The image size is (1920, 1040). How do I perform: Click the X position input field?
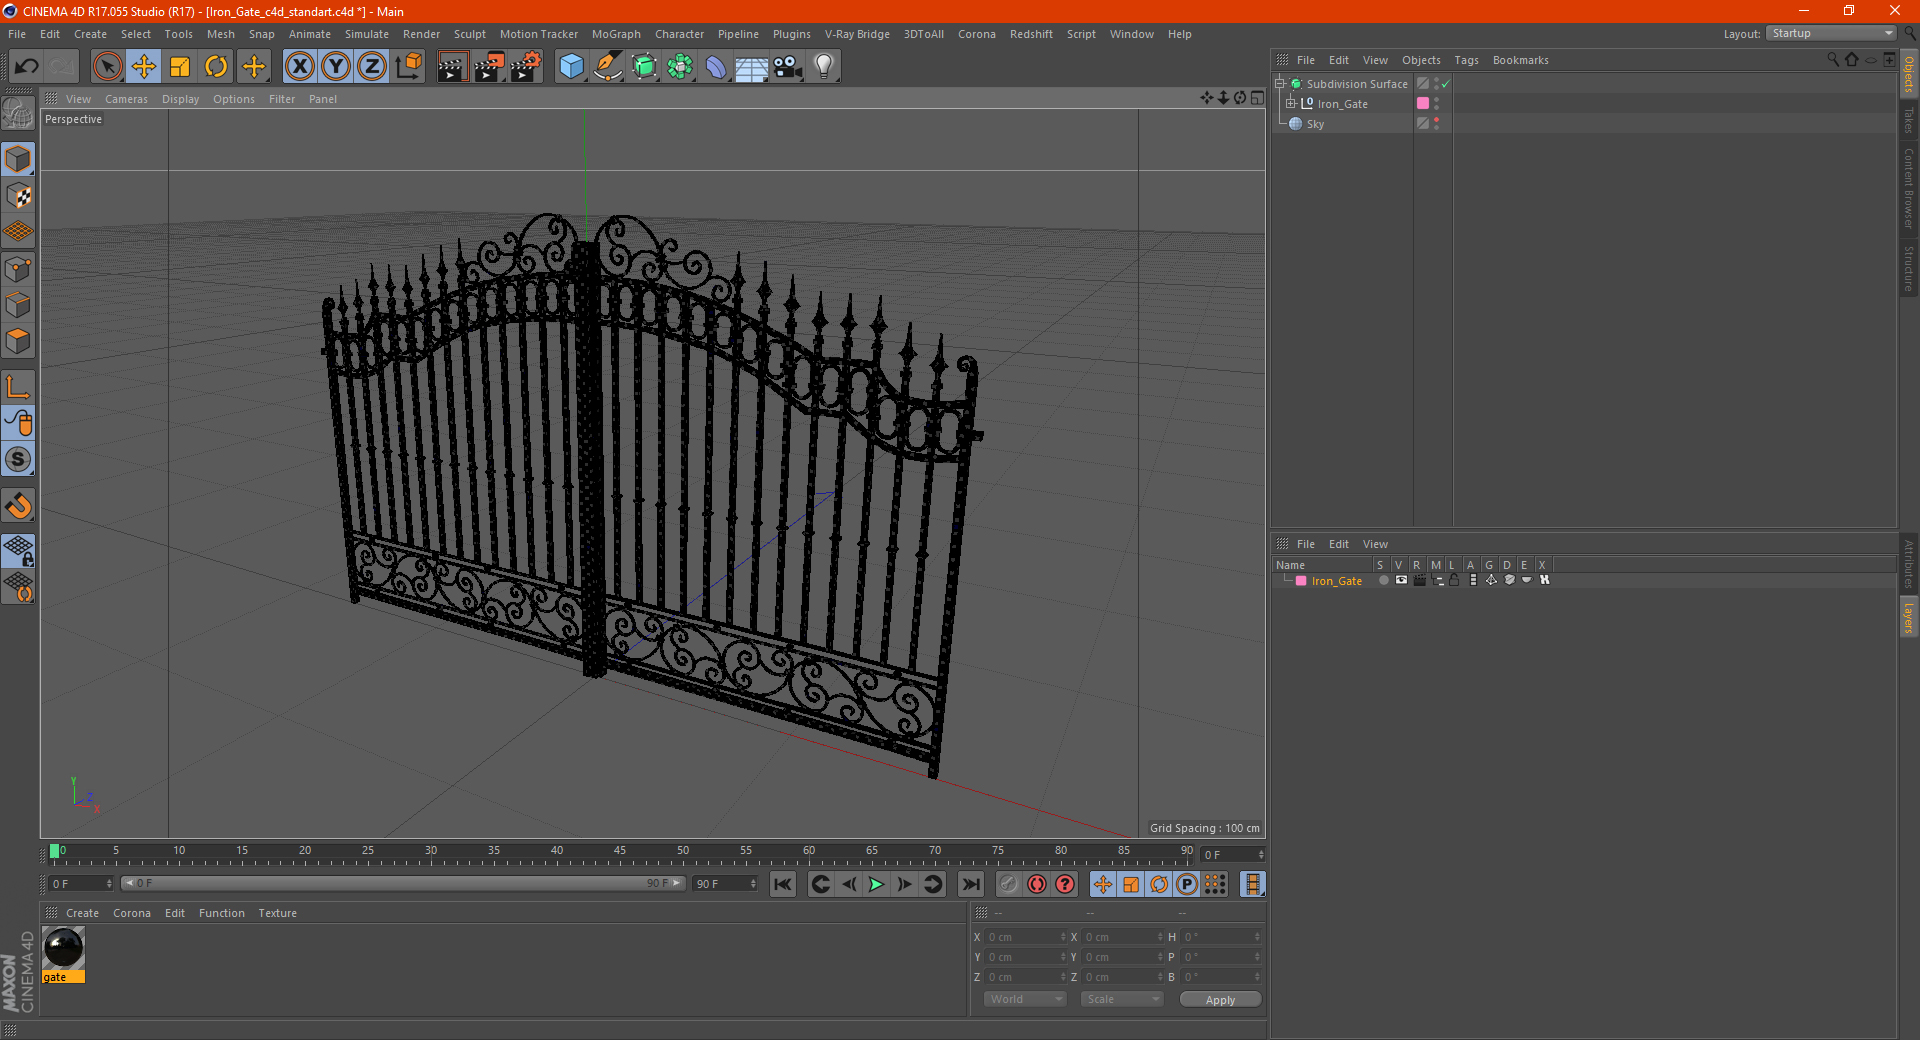tap(1025, 937)
